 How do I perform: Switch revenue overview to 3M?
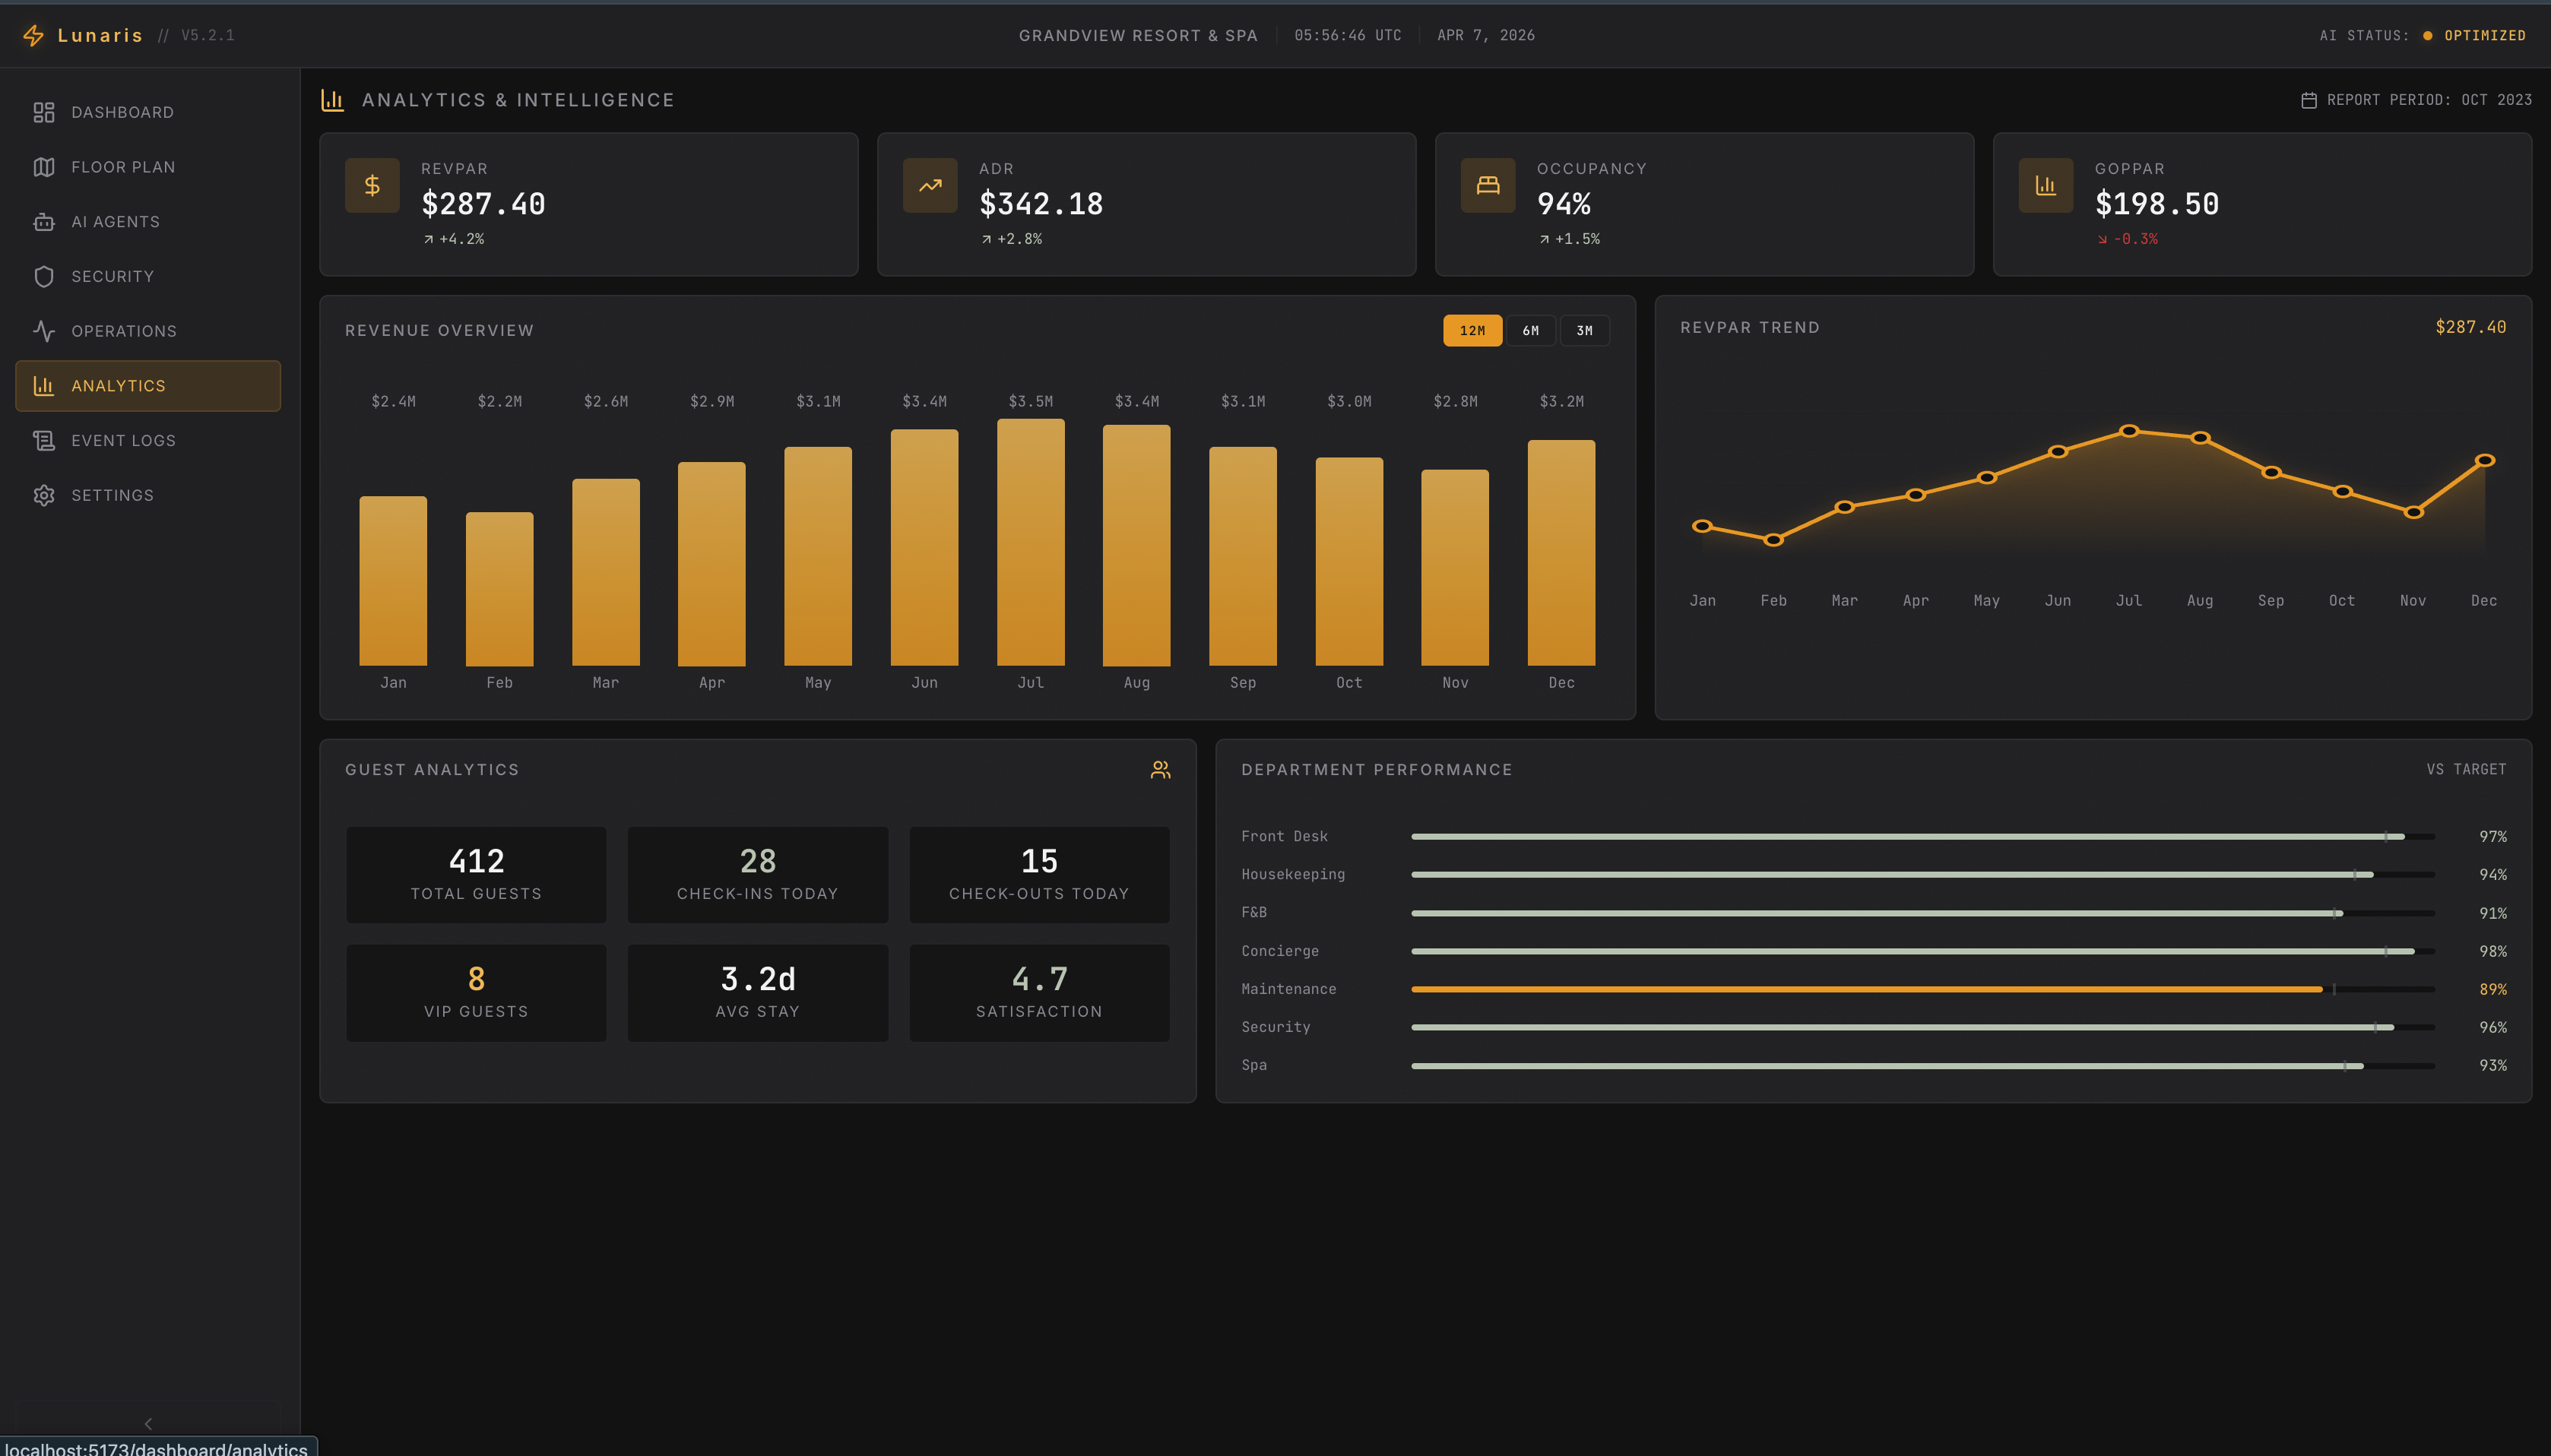tap(1584, 331)
